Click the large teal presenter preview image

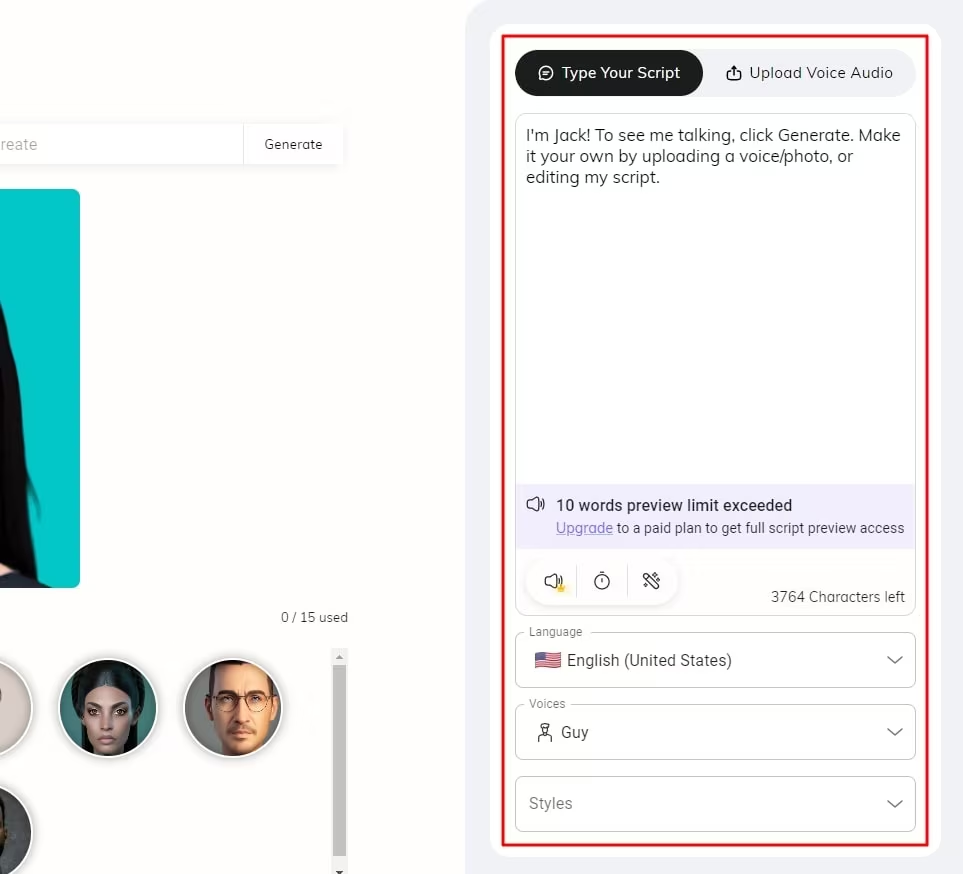[40, 388]
